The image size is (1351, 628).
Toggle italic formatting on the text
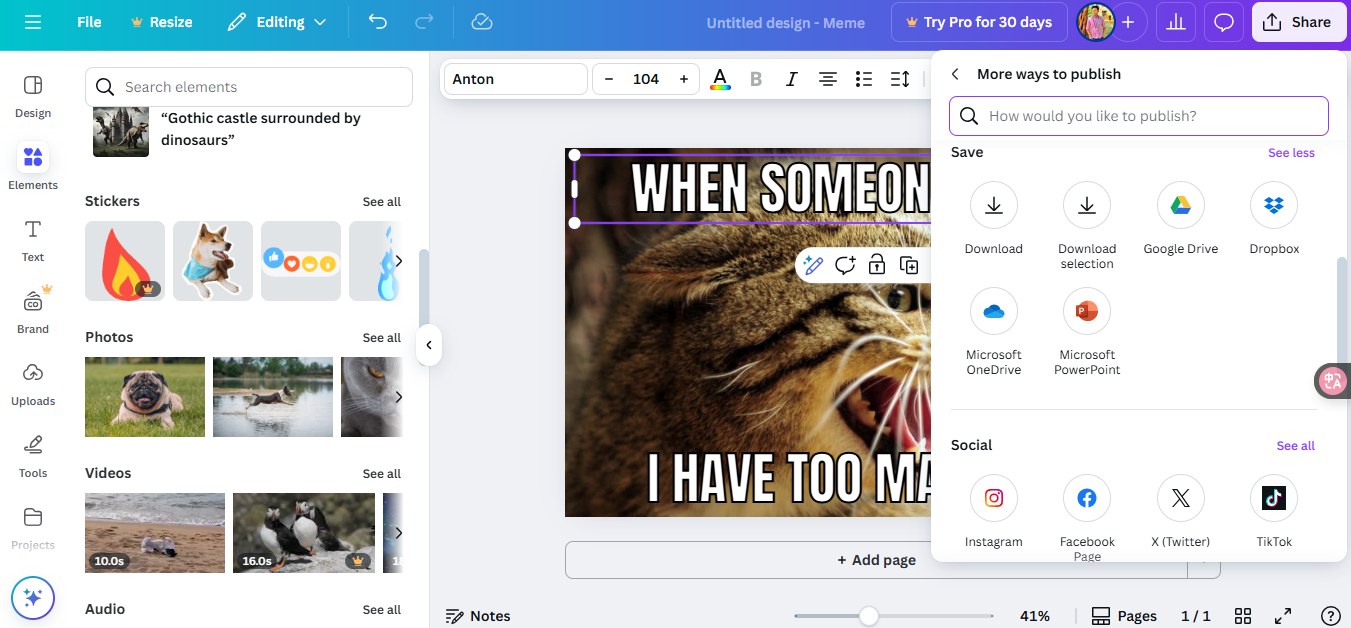point(791,78)
